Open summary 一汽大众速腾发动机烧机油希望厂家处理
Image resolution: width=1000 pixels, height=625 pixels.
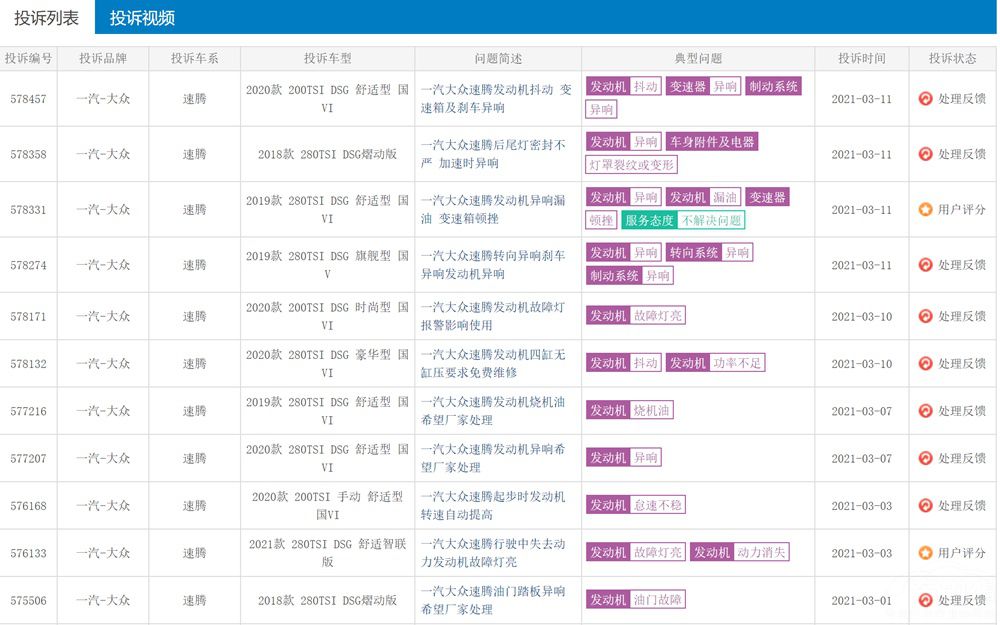point(493,411)
